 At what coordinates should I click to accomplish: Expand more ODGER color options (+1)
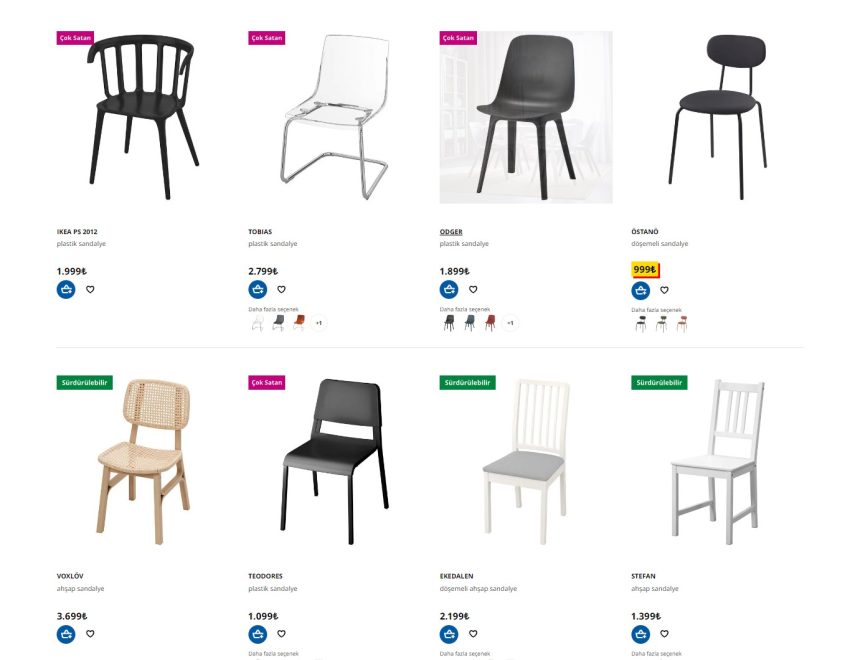[510, 323]
